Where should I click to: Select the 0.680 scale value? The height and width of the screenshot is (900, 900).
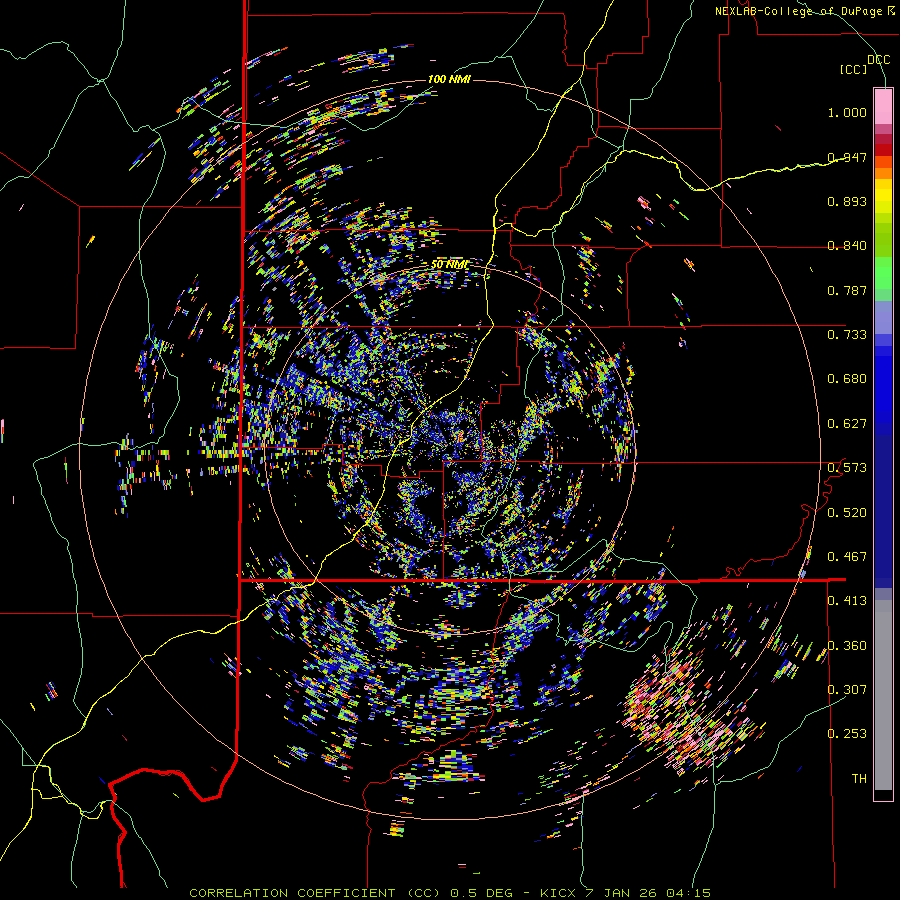[847, 379]
